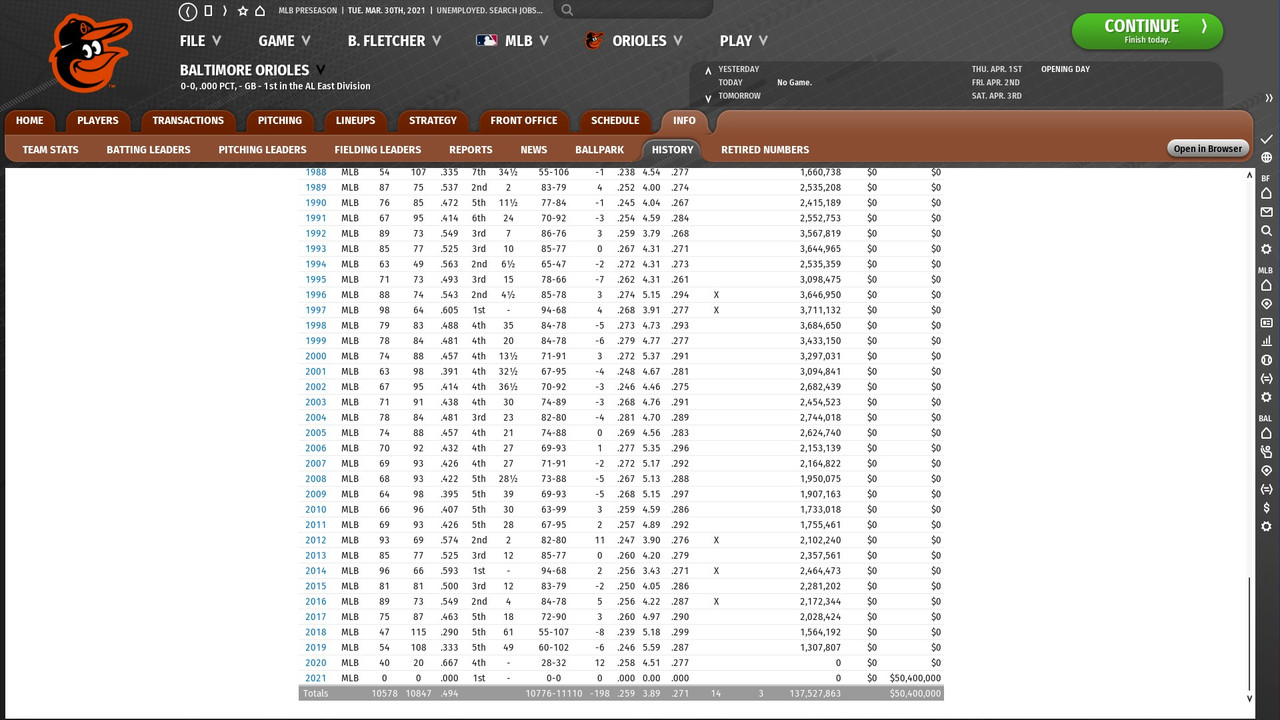Click the rectangle icon beside the back arrow
Image resolution: width=1280 pixels, height=720 pixels.
click(208, 11)
